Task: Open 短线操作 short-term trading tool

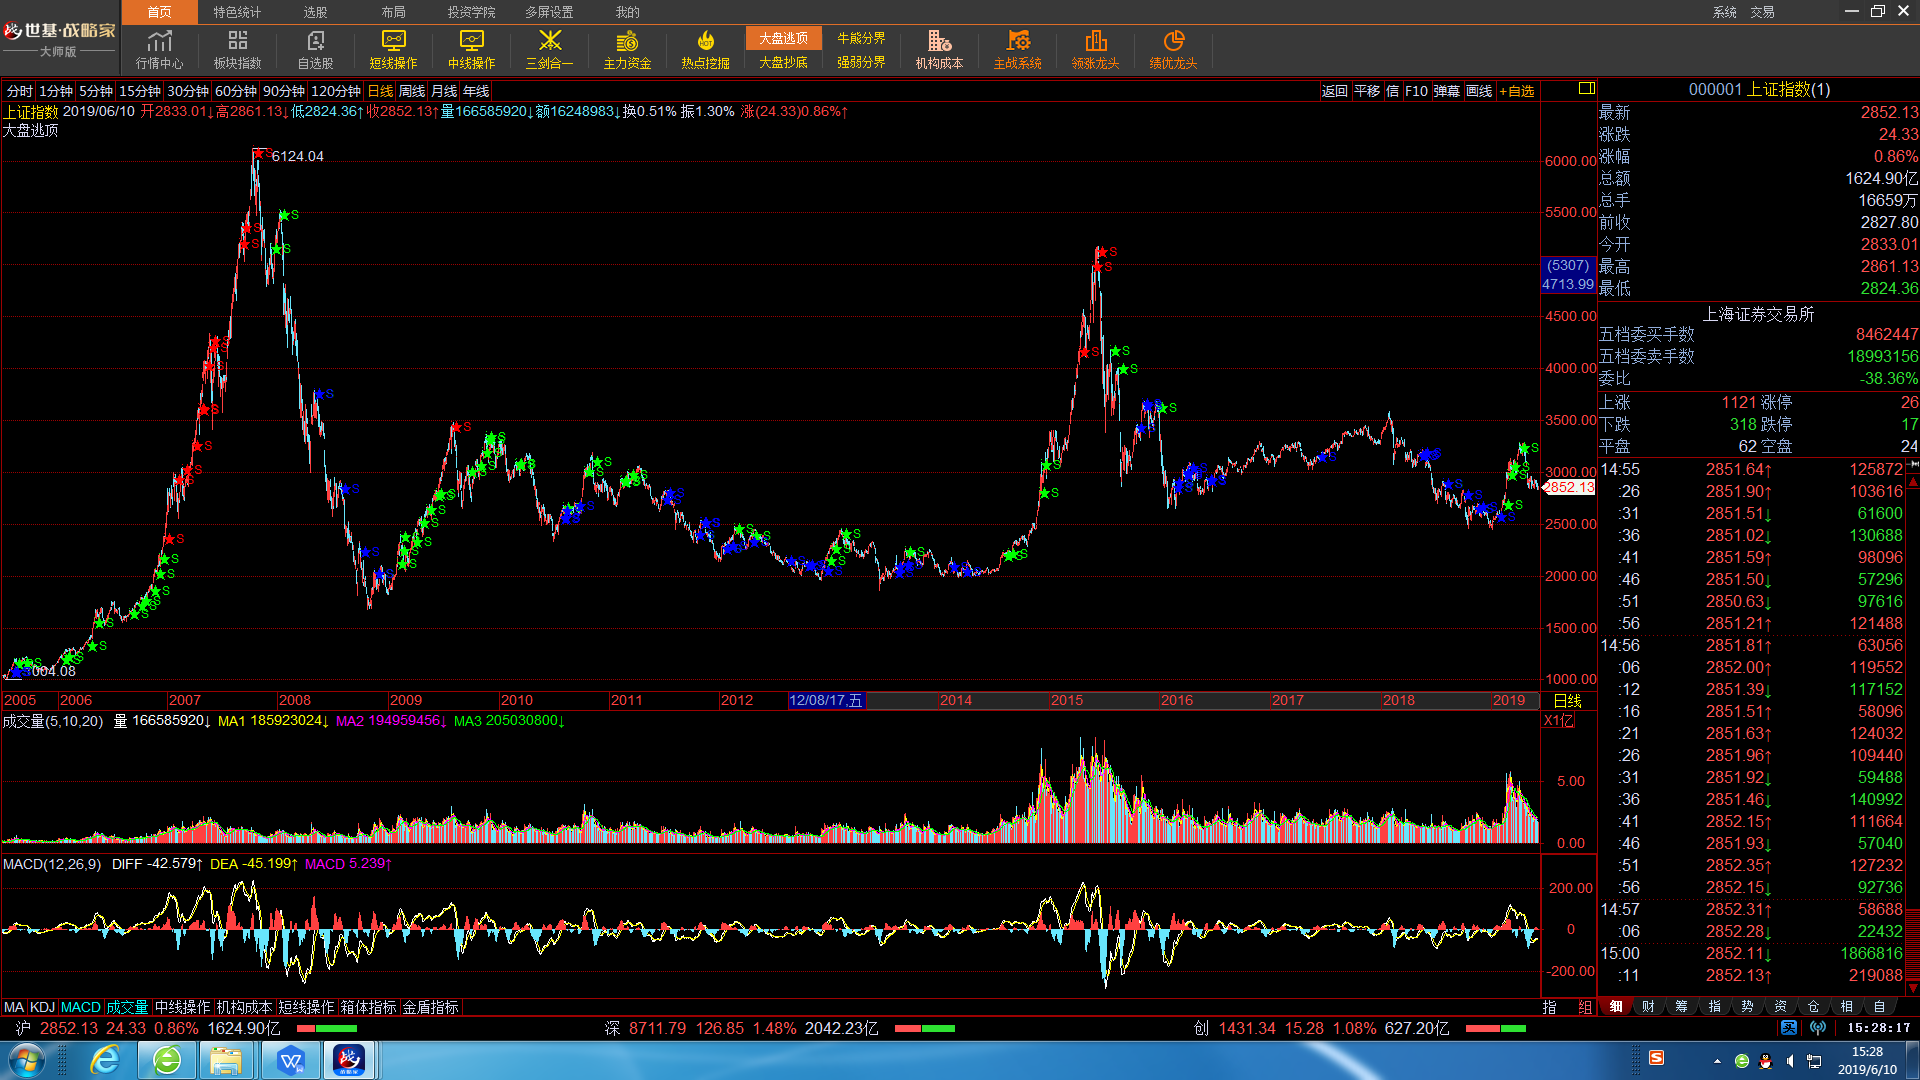Action: (393, 49)
